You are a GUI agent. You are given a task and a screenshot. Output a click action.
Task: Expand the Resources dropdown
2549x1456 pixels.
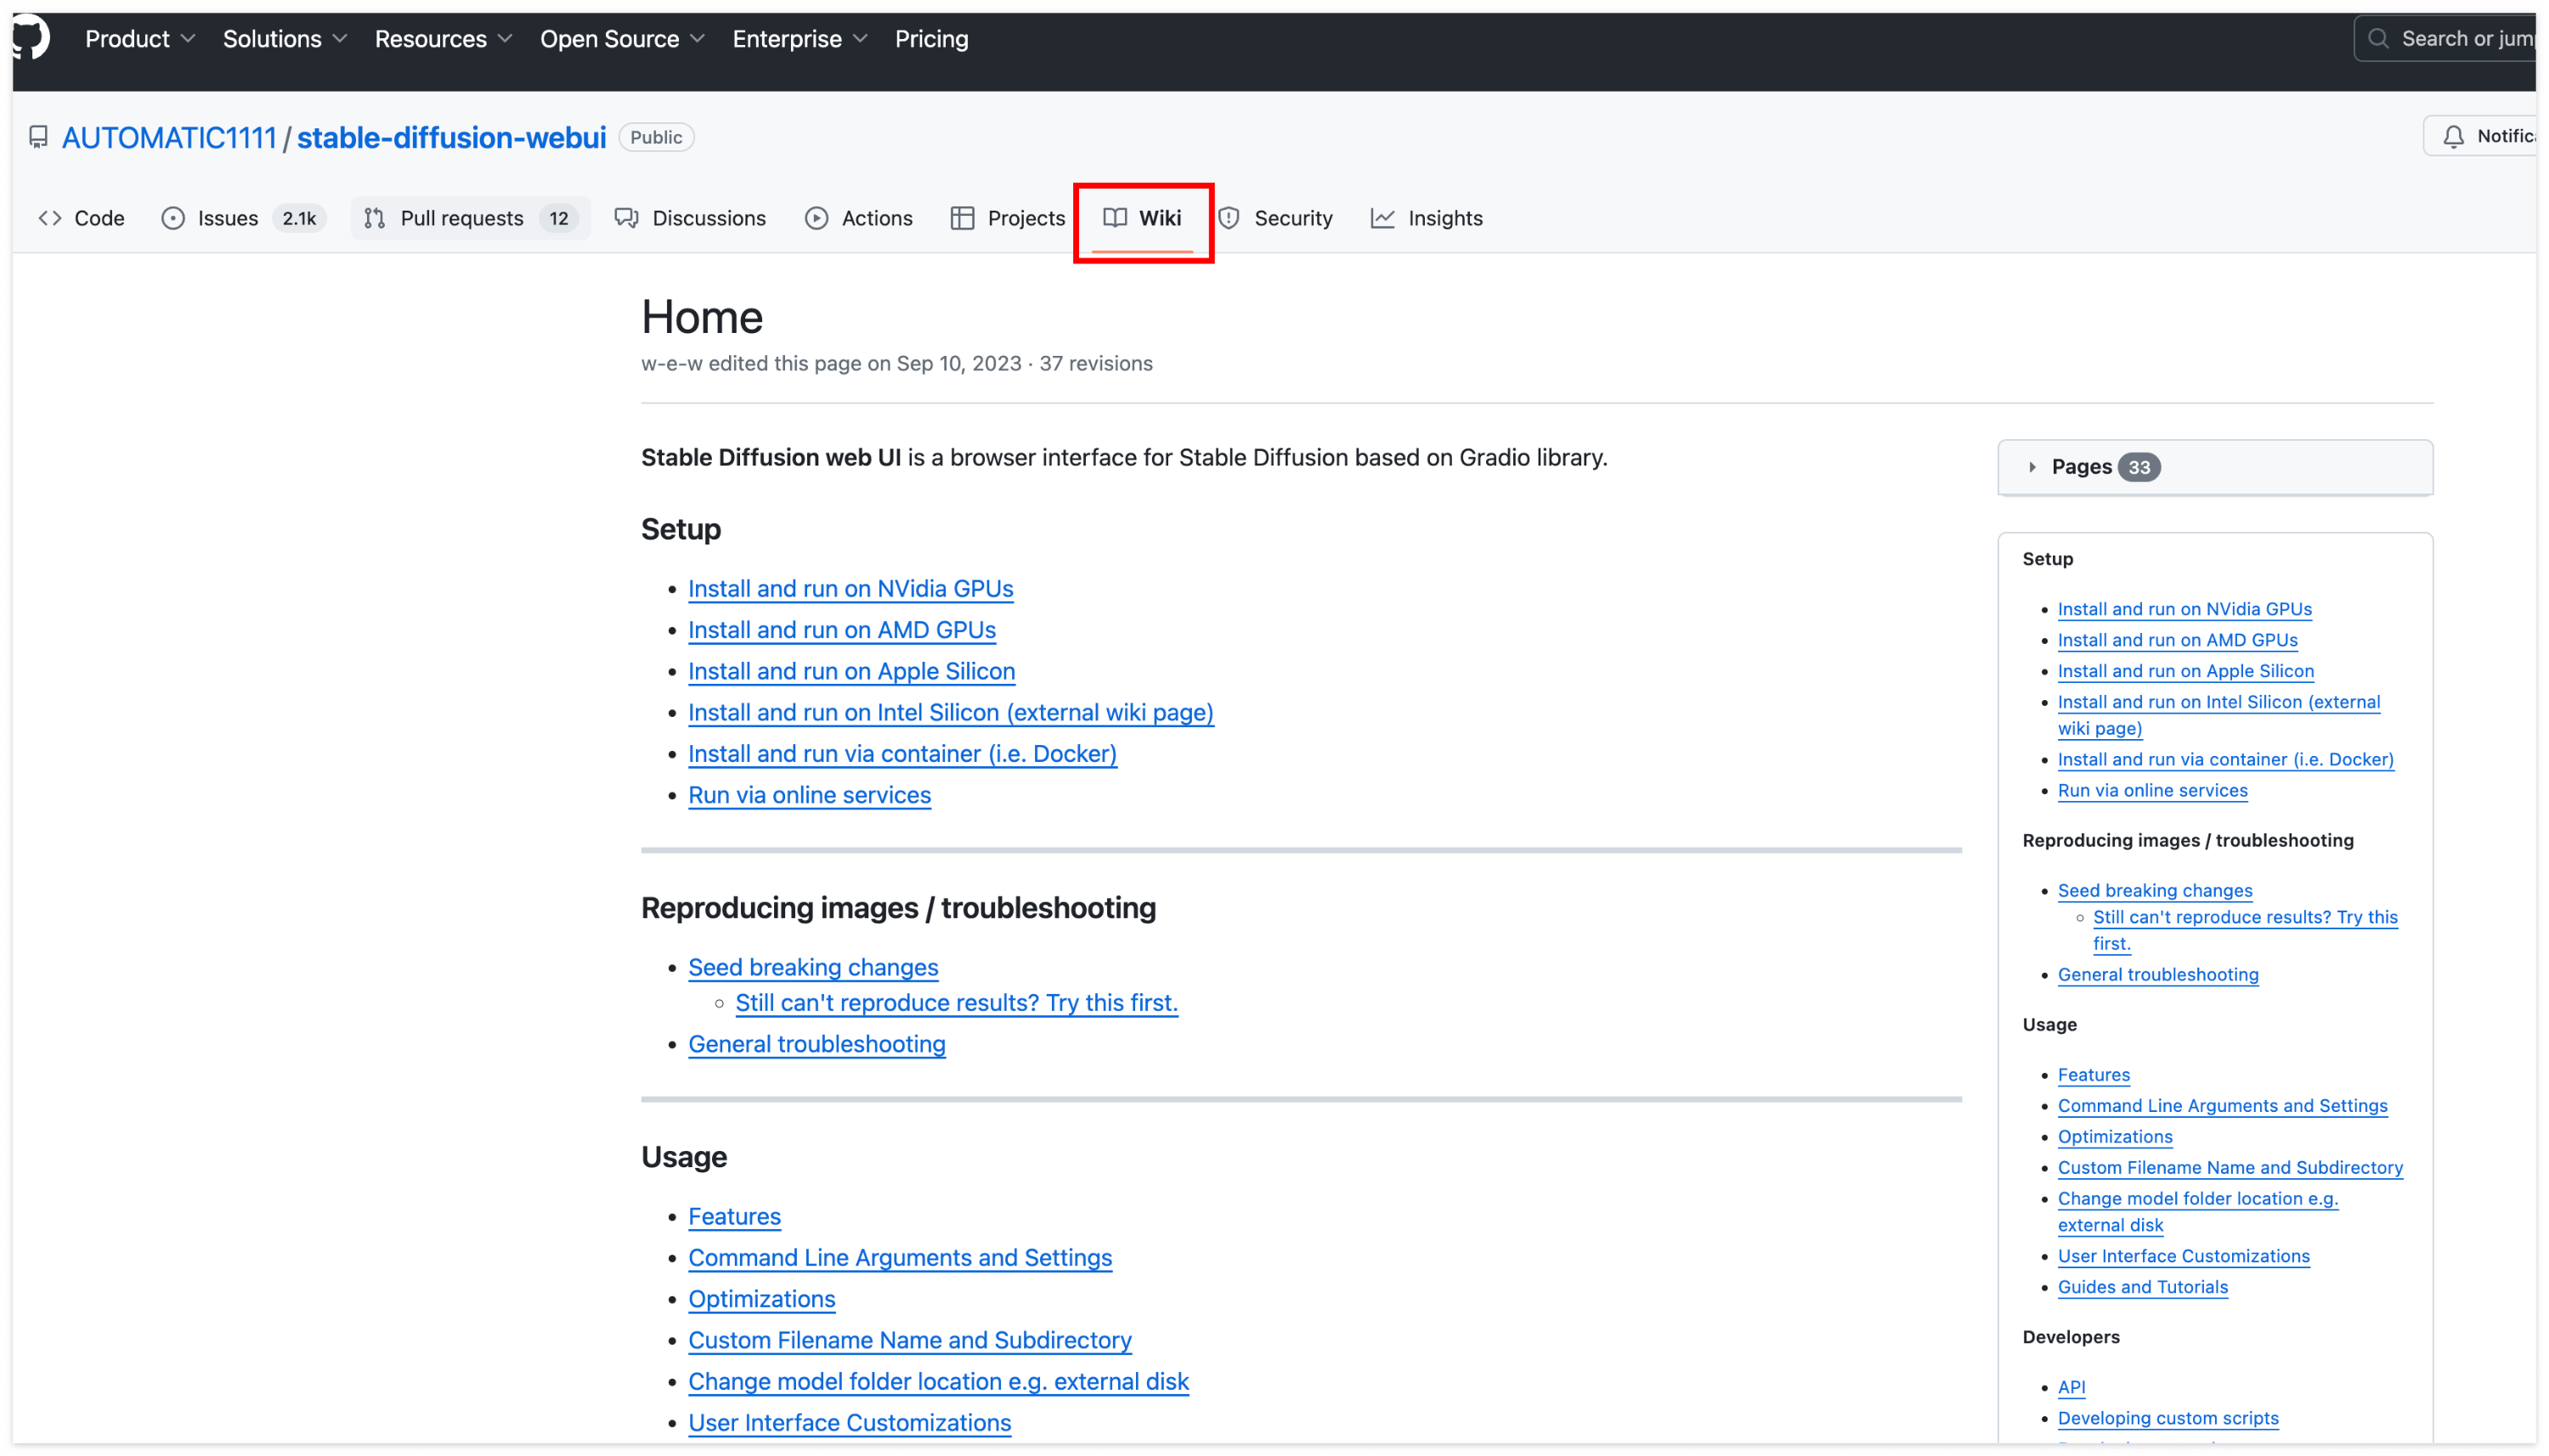coord(443,39)
